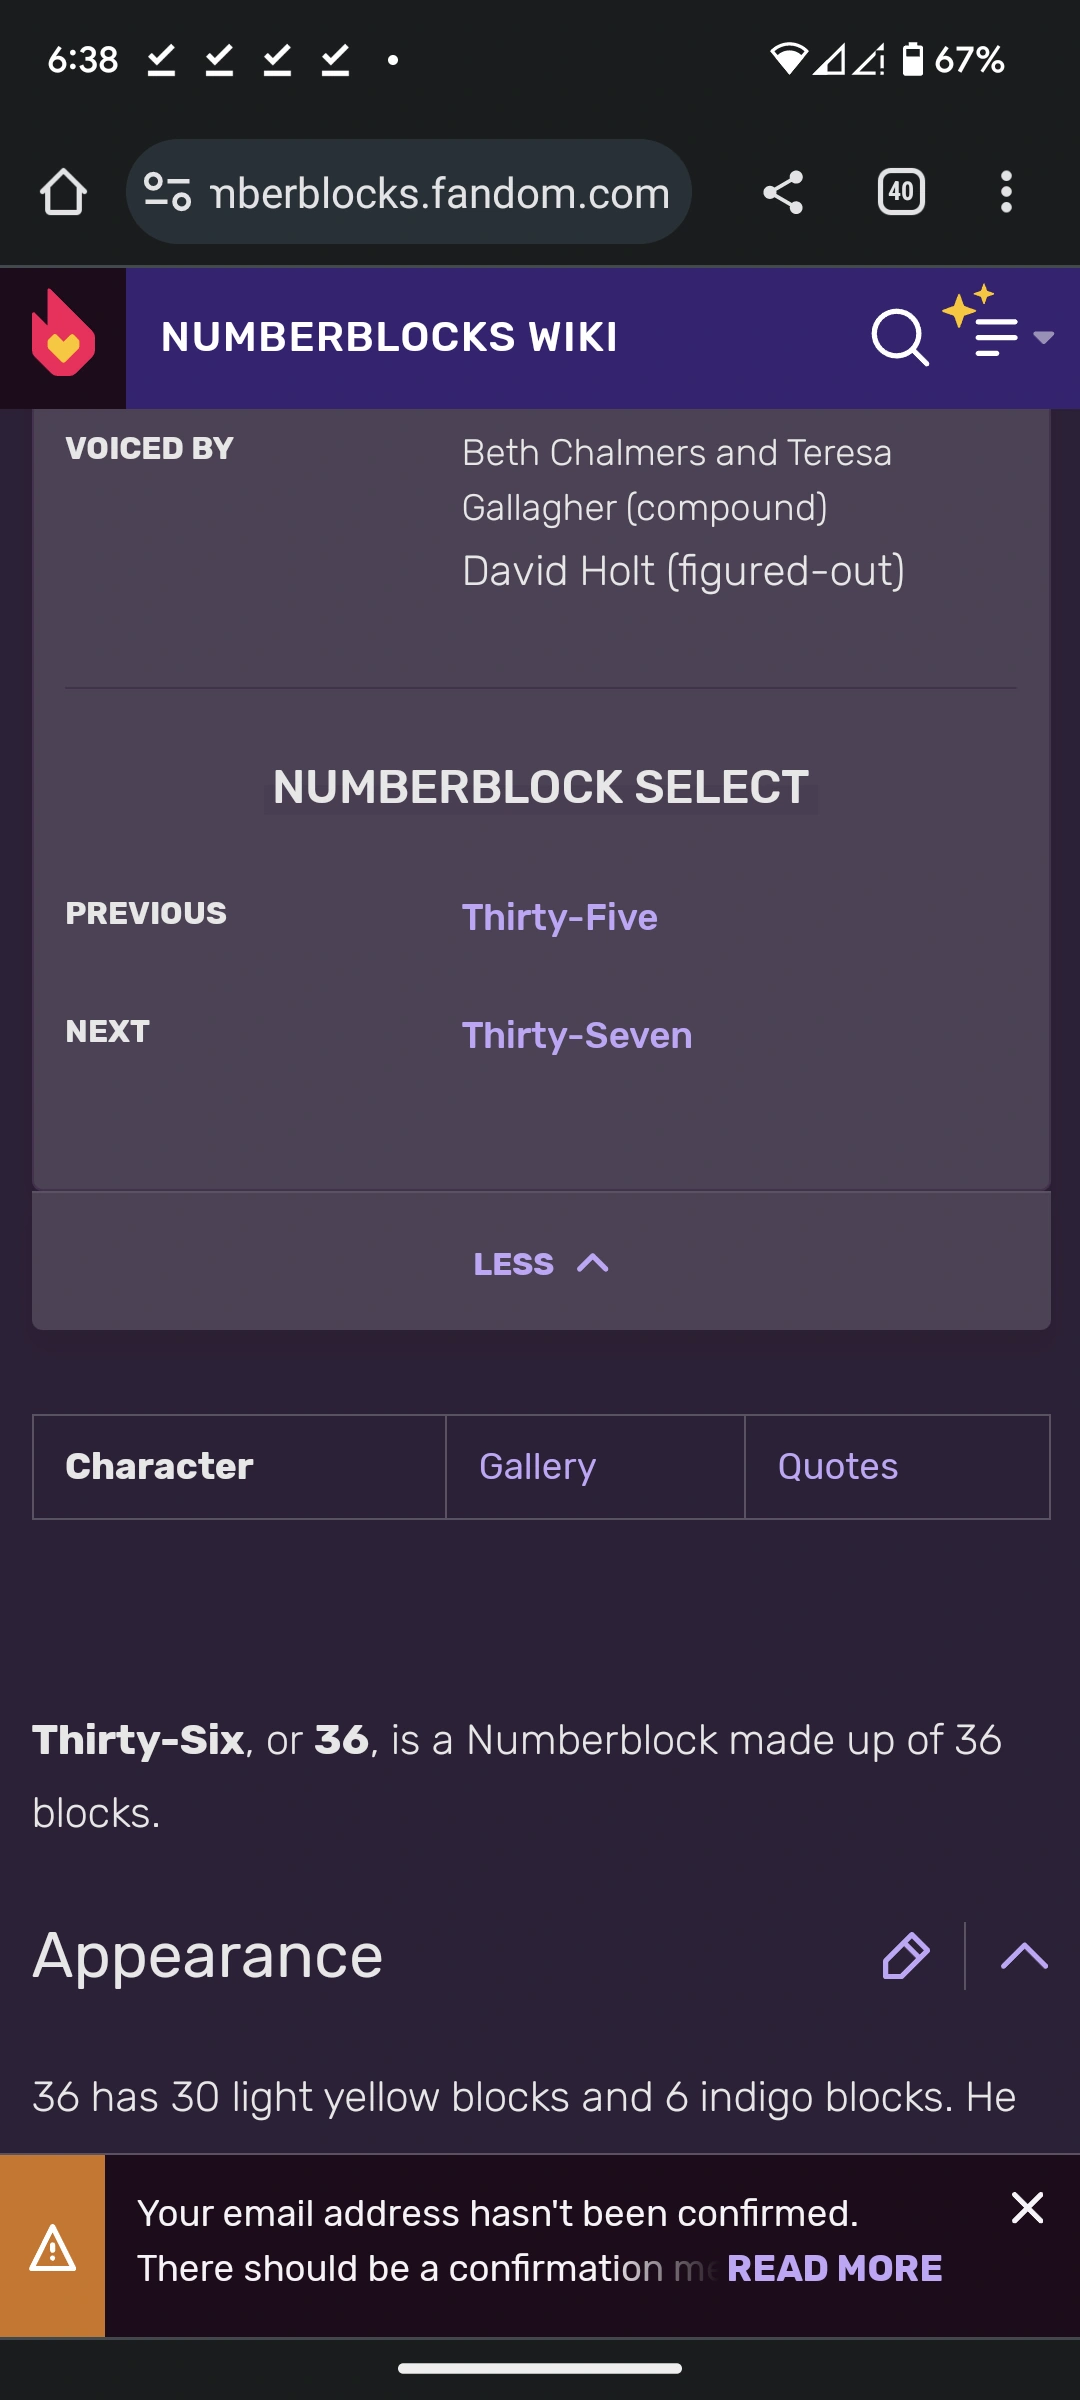Image resolution: width=1080 pixels, height=2400 pixels.
Task: Open the wiki search magnifier icon
Action: pos(899,337)
